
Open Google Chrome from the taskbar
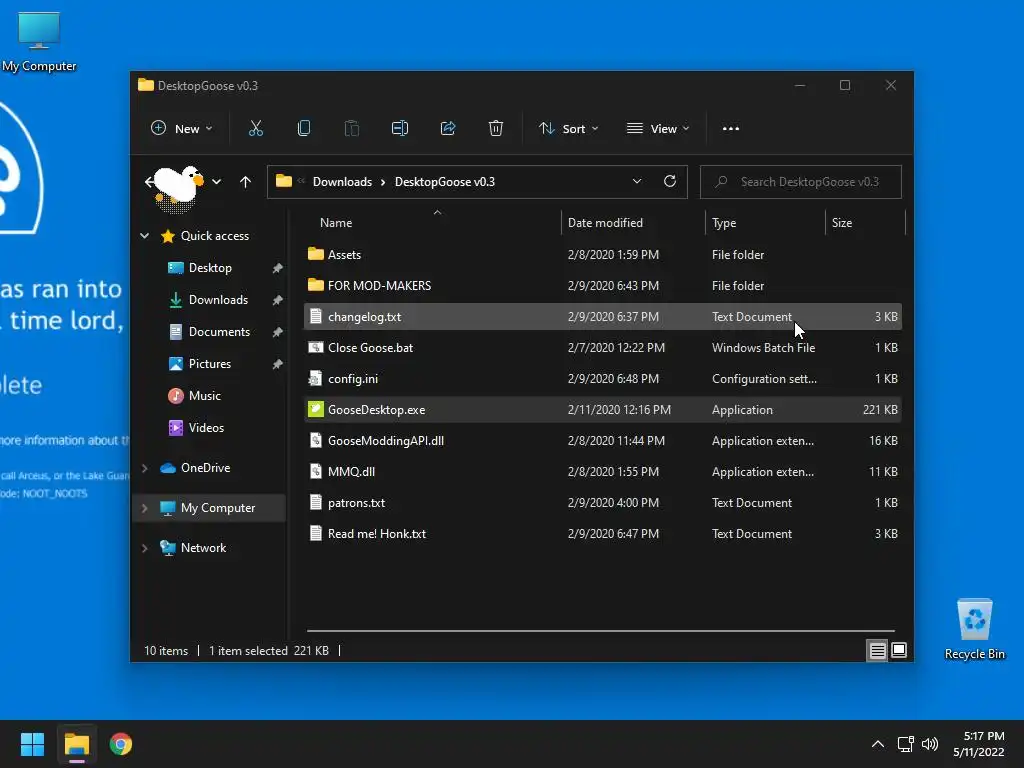click(x=121, y=744)
